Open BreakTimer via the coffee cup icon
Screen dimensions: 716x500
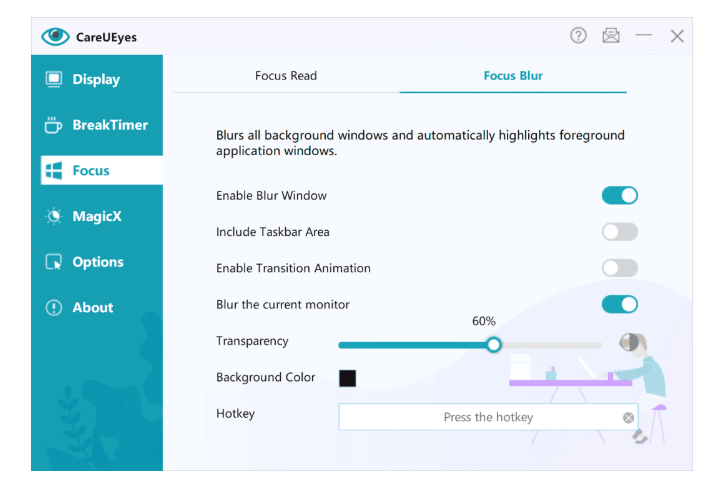tap(54, 125)
